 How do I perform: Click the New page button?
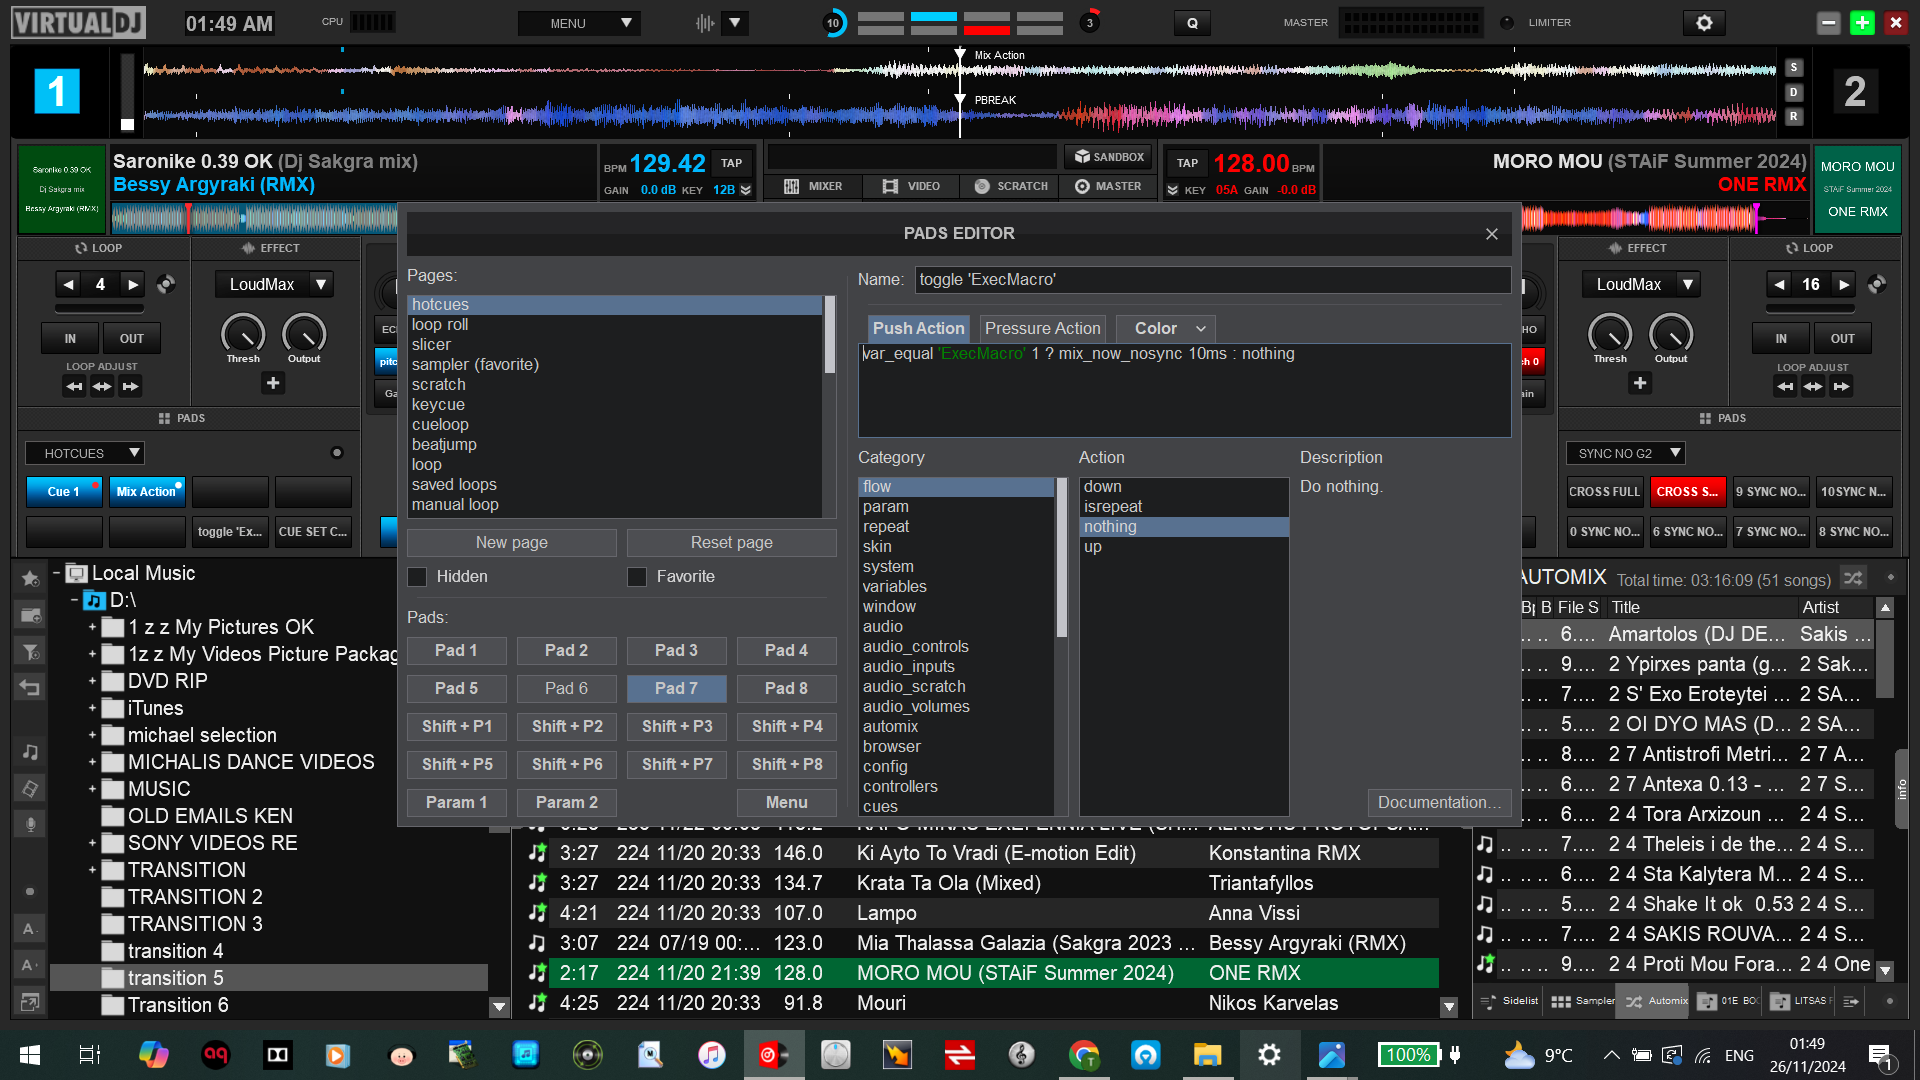pos(512,542)
